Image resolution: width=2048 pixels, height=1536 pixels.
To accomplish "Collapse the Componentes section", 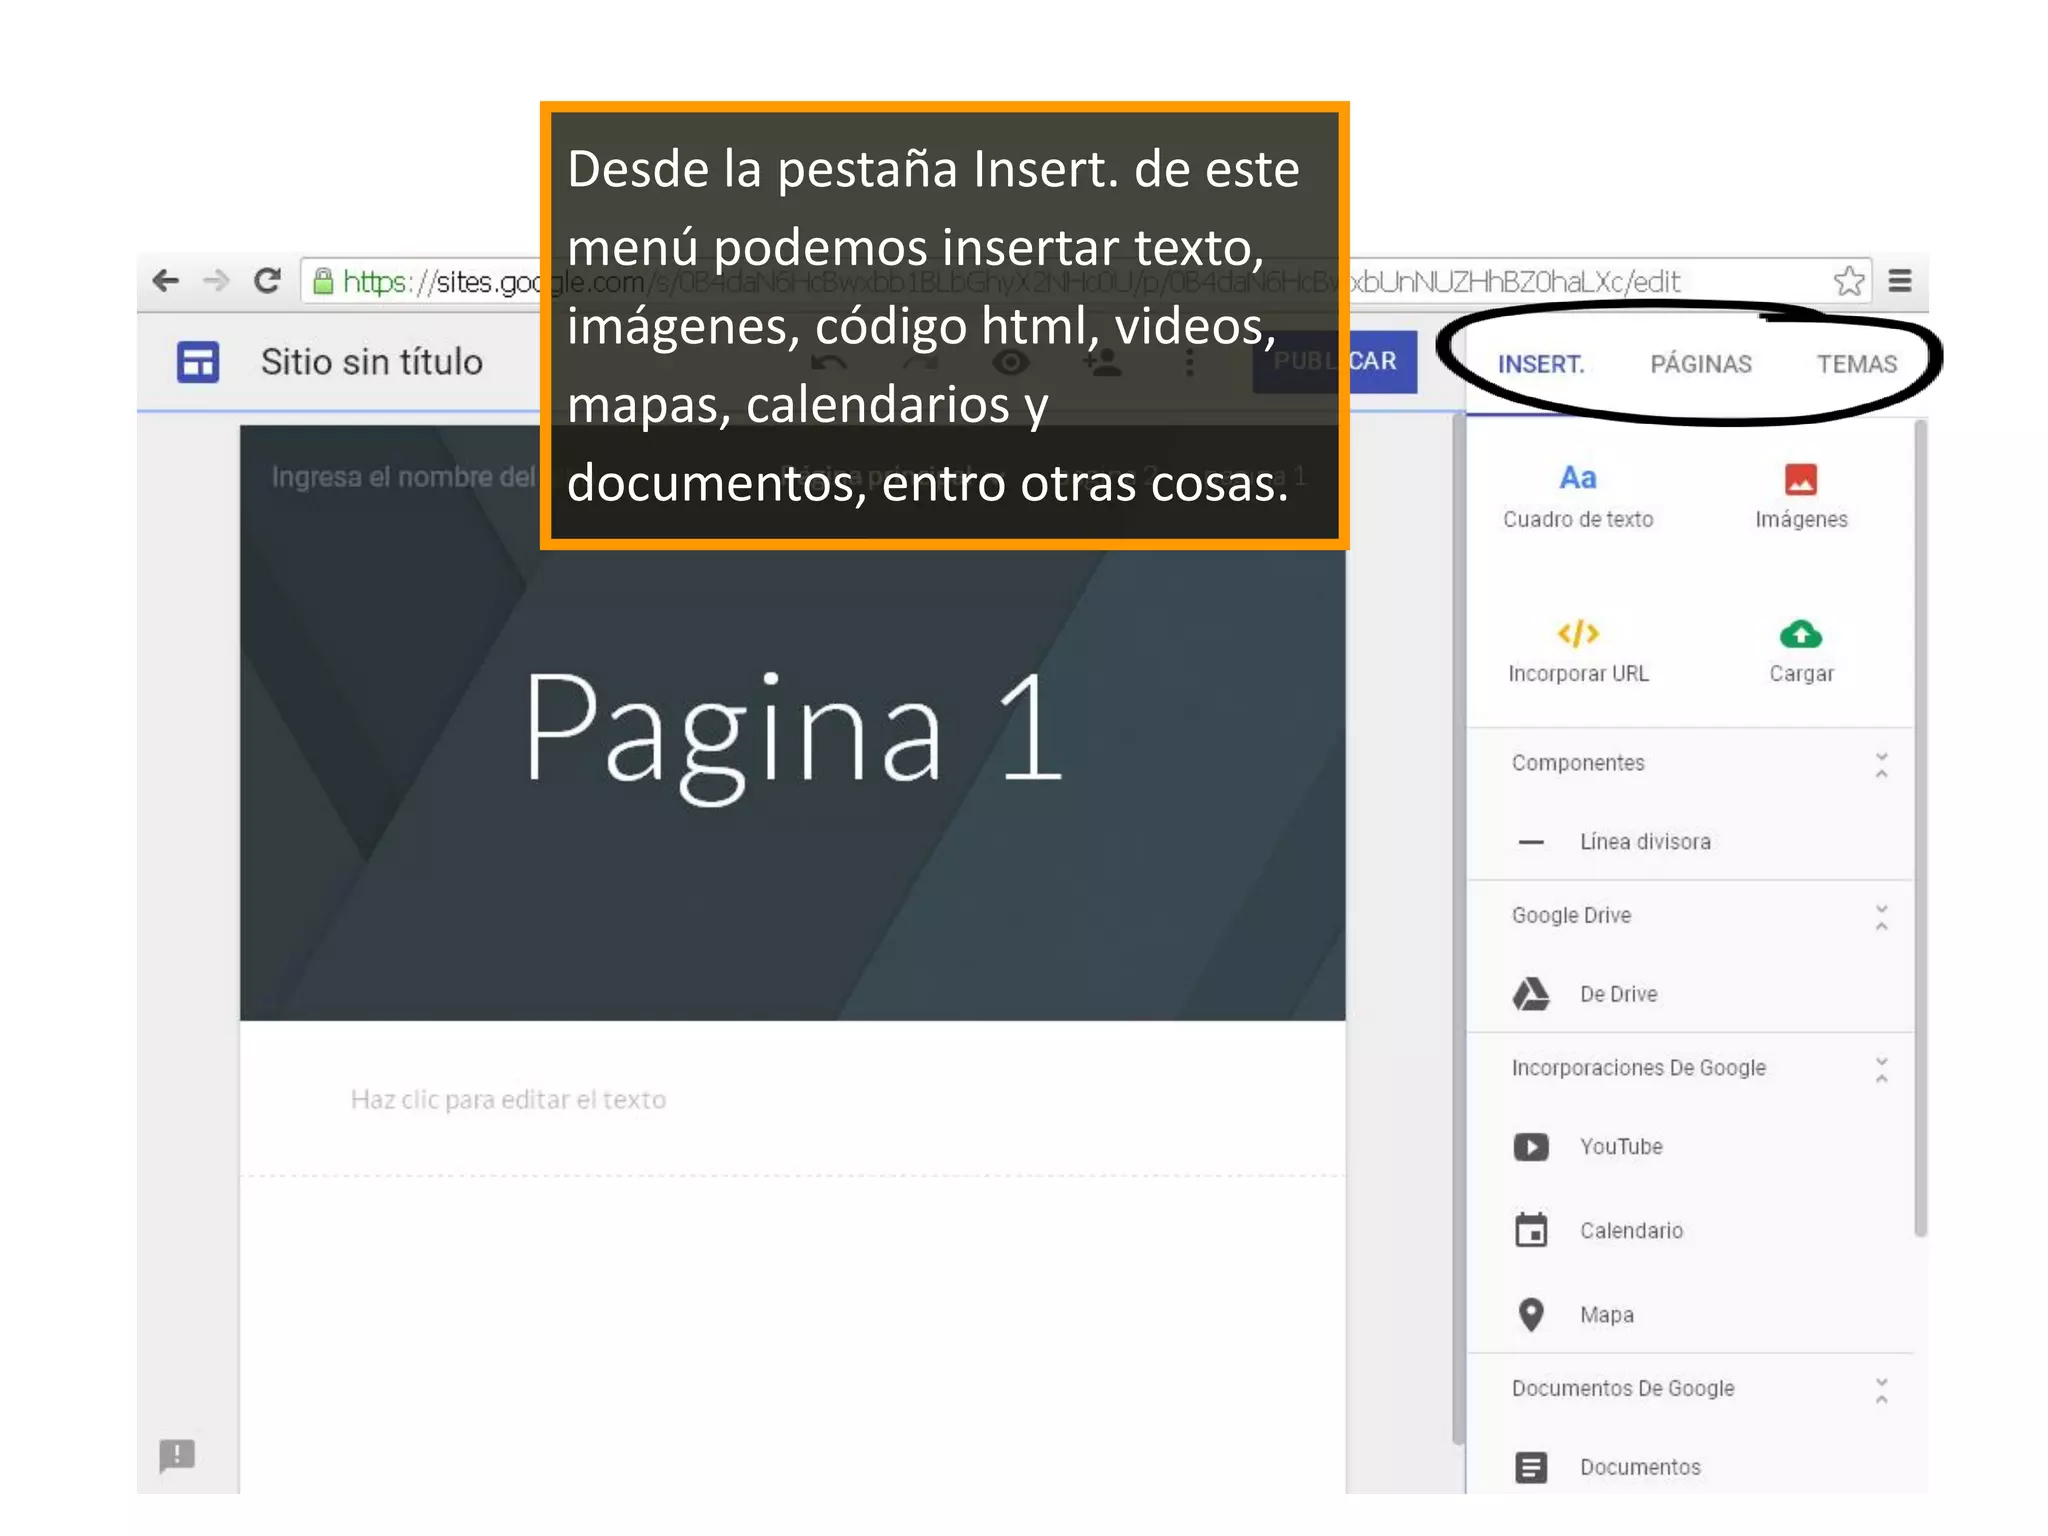I will pyautogui.click(x=1881, y=765).
